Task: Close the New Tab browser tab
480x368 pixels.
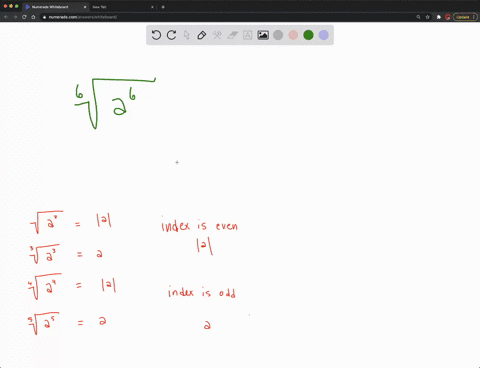Action: click(152, 7)
